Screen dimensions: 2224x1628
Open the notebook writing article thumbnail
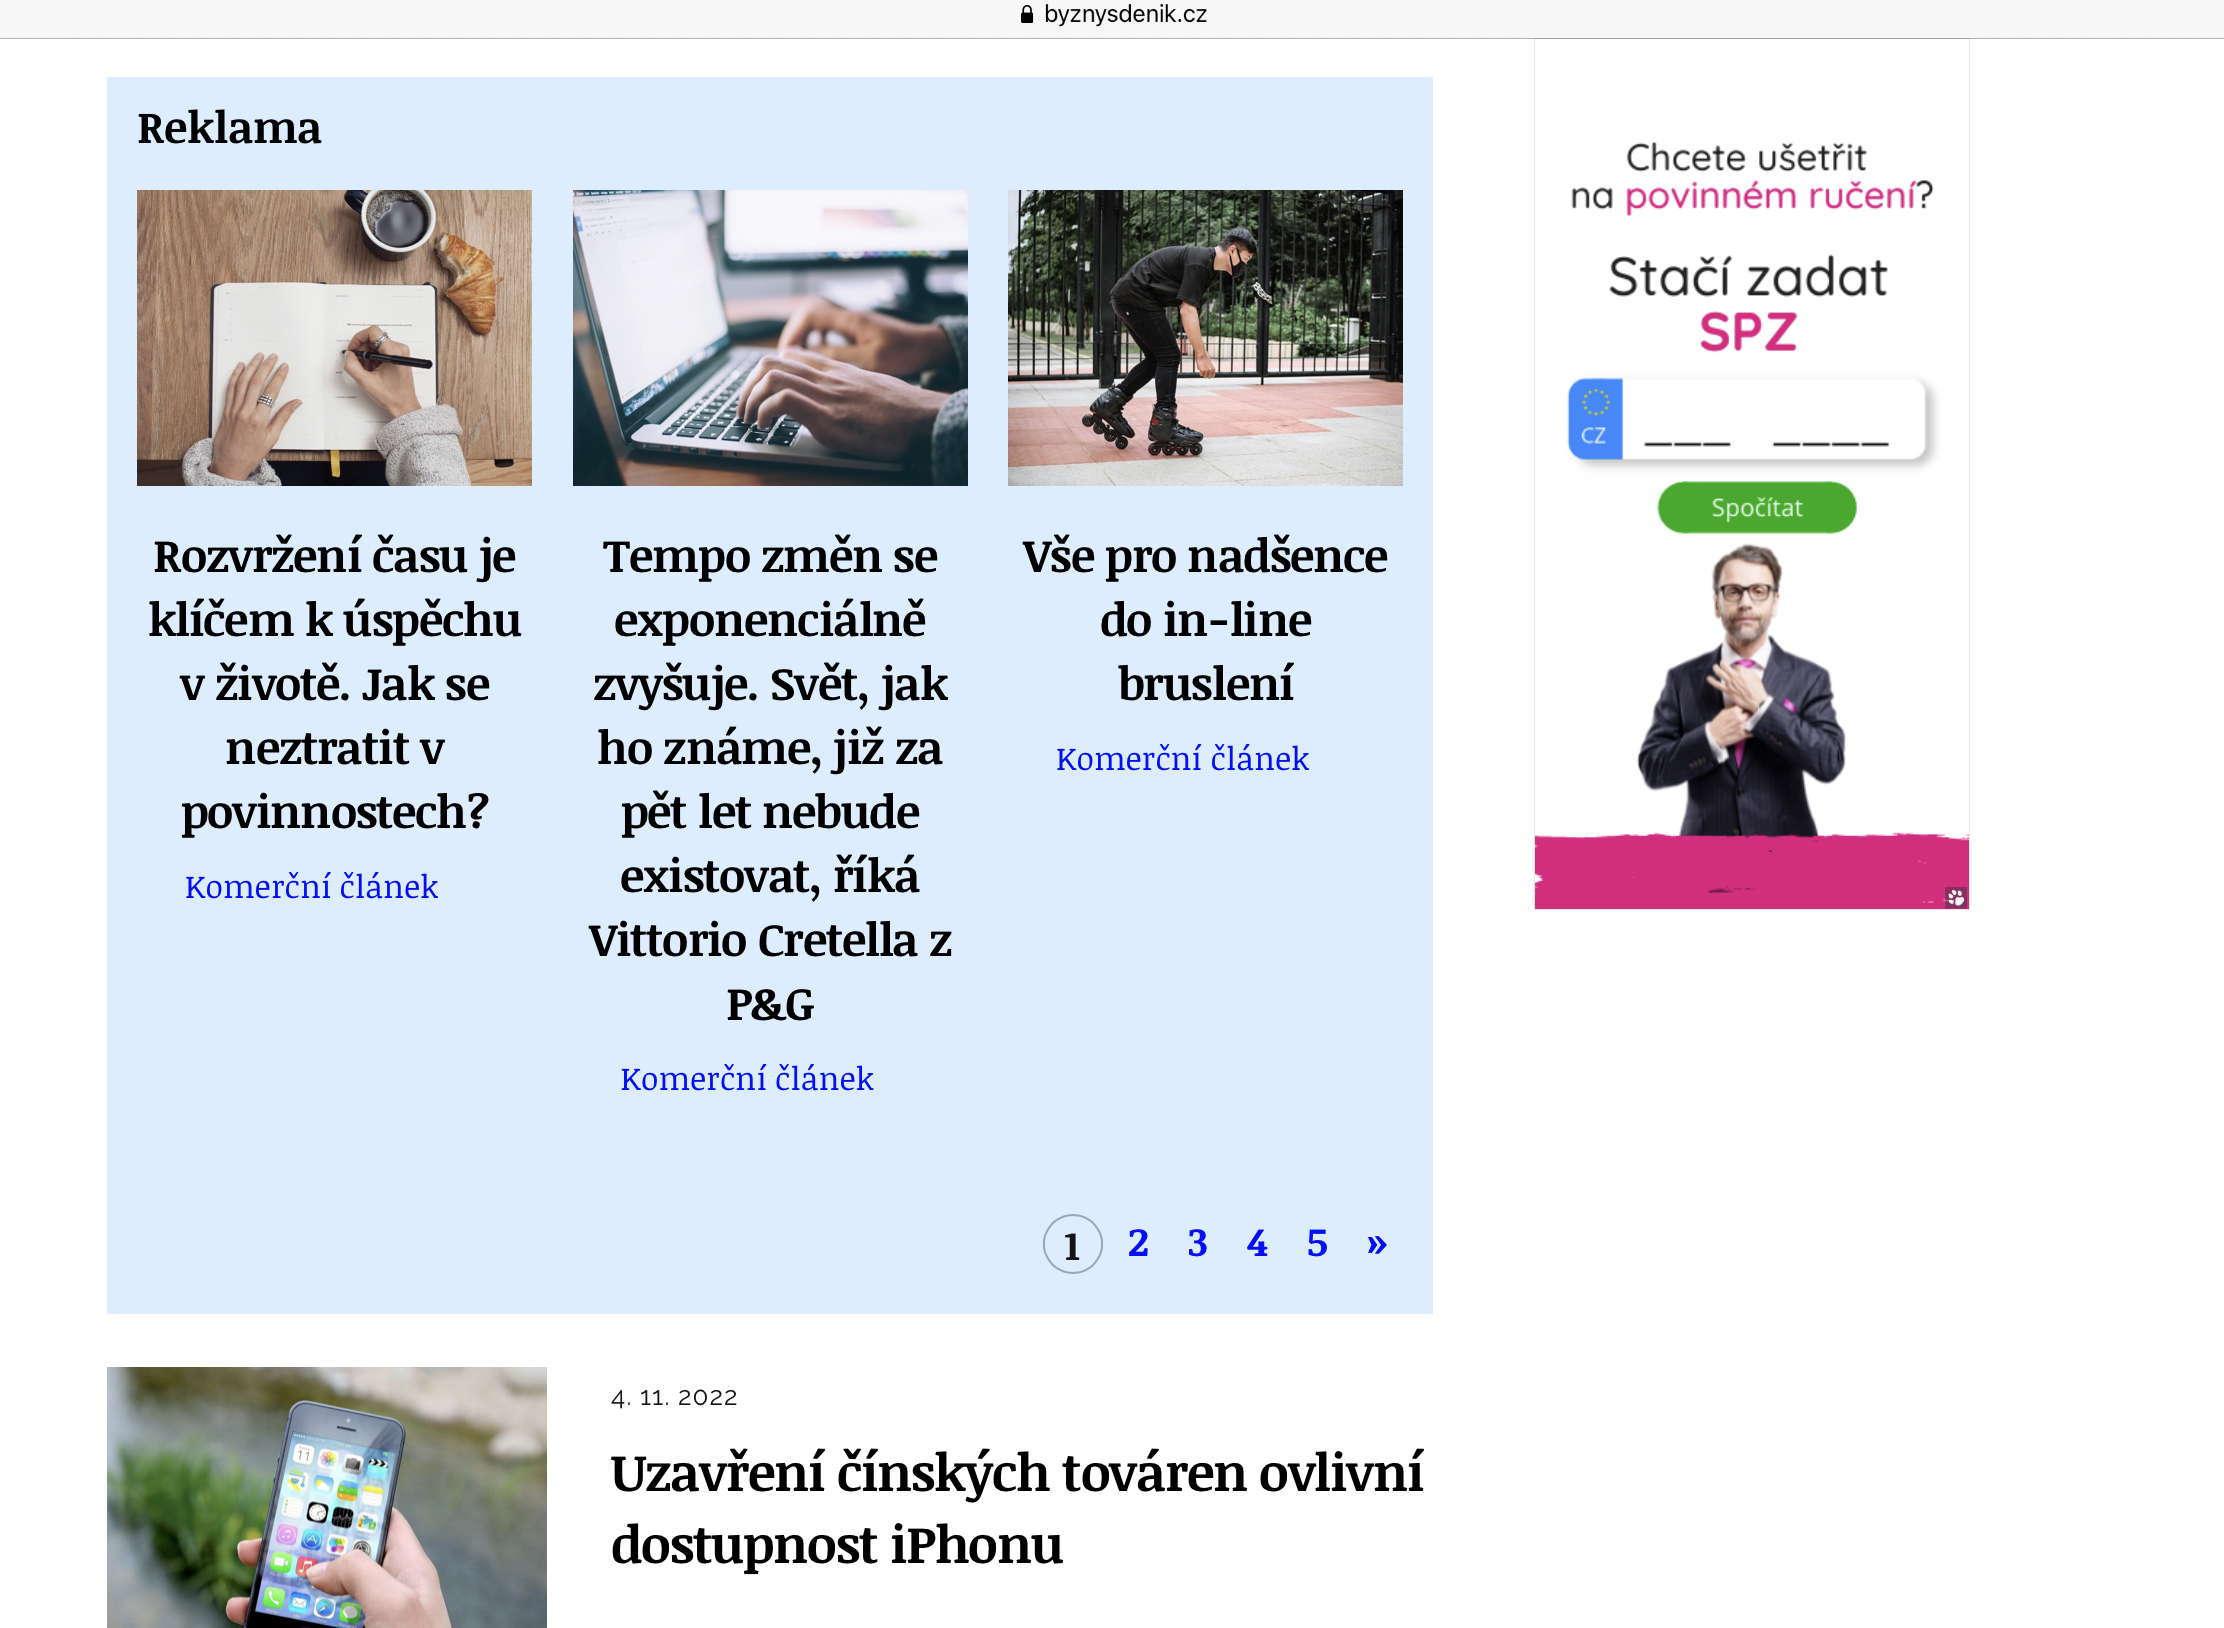(x=334, y=338)
